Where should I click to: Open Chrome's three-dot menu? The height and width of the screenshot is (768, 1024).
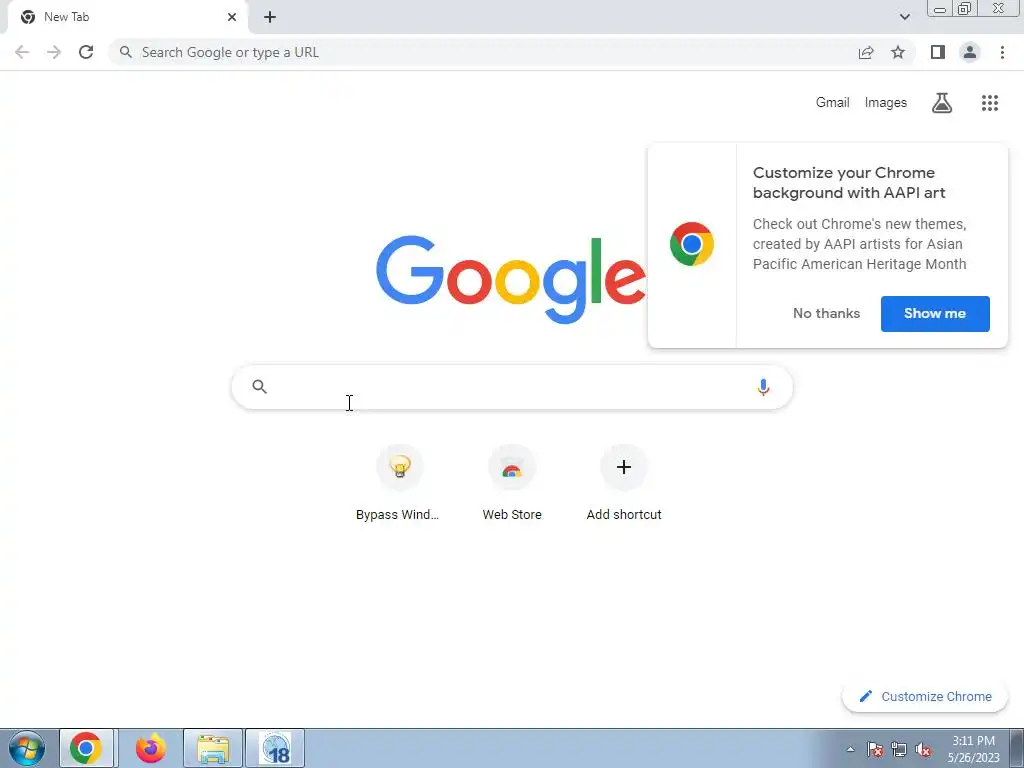point(1002,52)
